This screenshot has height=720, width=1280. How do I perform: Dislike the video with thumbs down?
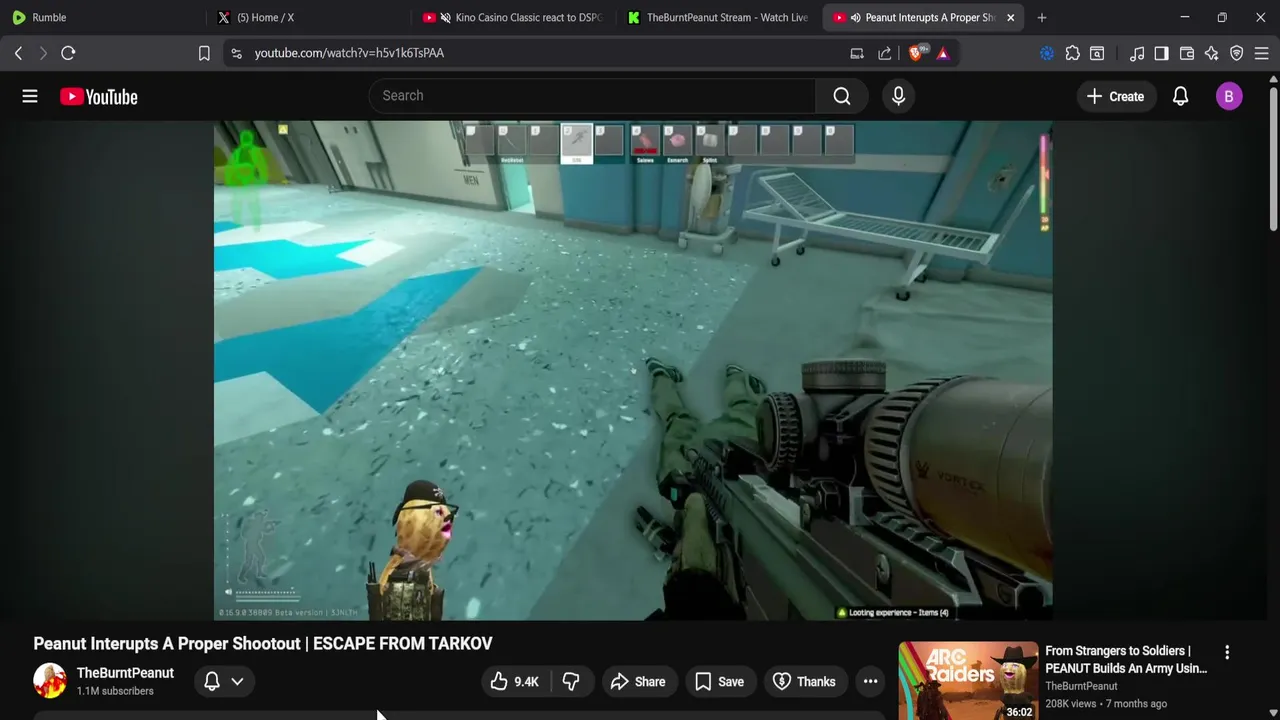[x=571, y=682]
